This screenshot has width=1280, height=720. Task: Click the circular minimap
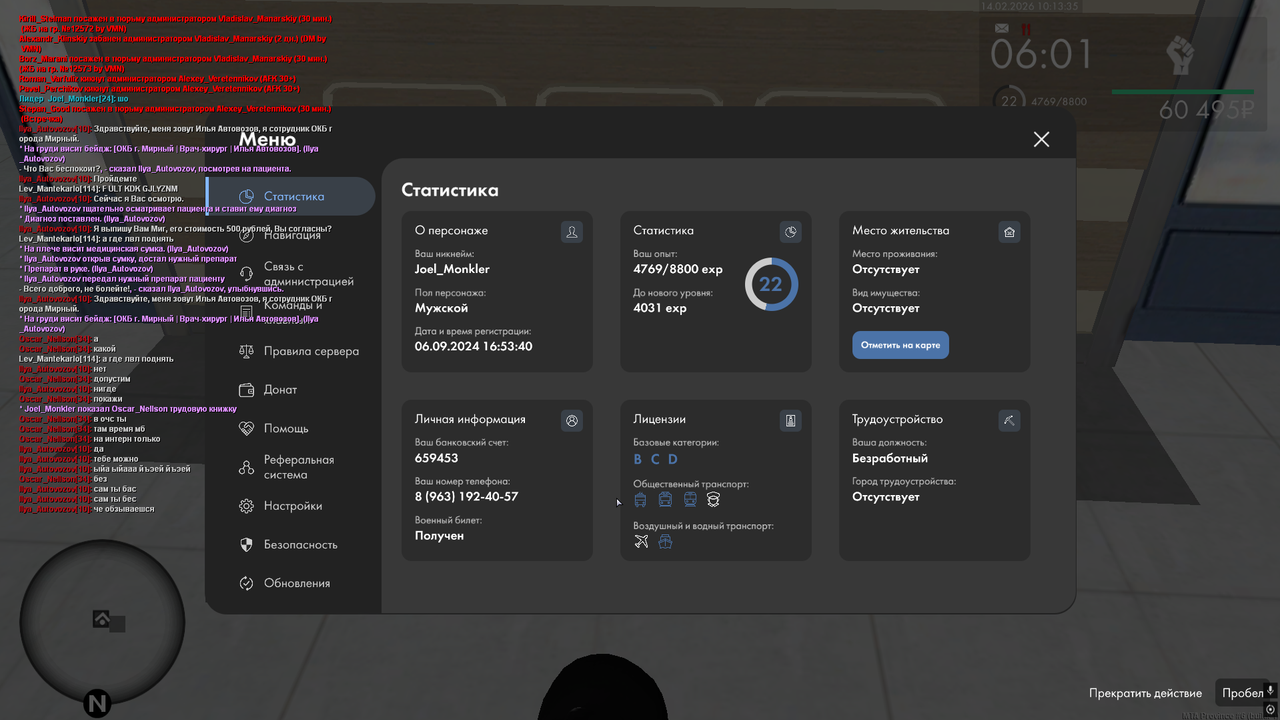pos(102,623)
